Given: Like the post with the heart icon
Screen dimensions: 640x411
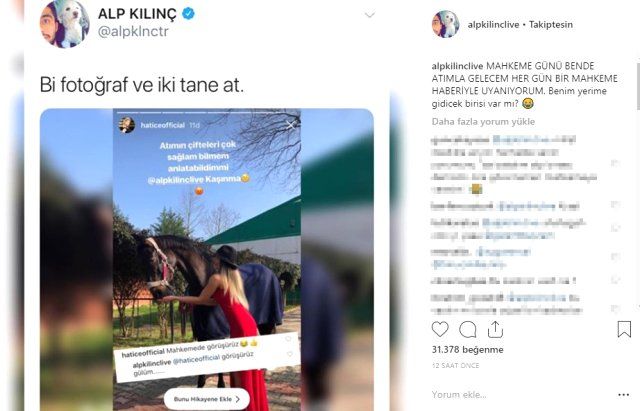Looking at the screenshot, I should tap(440, 329).
